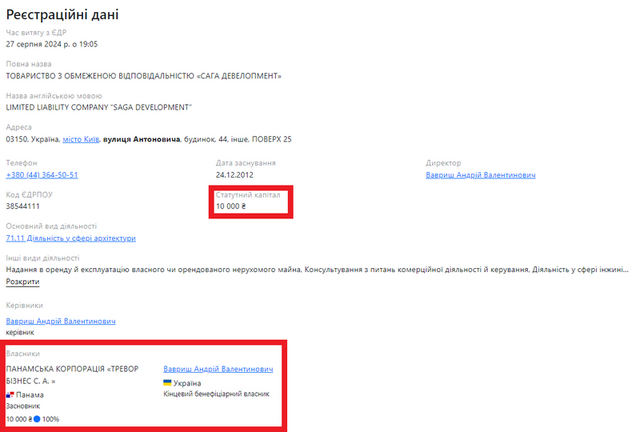Viewport: 640px width, 432px height.
Task: Click the blue 100% share circle icon
Action: (37, 419)
